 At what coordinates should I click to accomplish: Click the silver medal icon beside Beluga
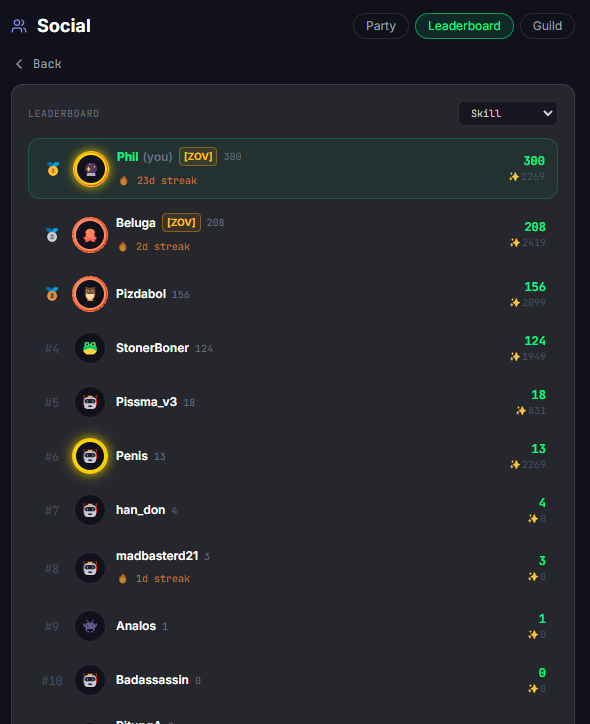[52, 235]
